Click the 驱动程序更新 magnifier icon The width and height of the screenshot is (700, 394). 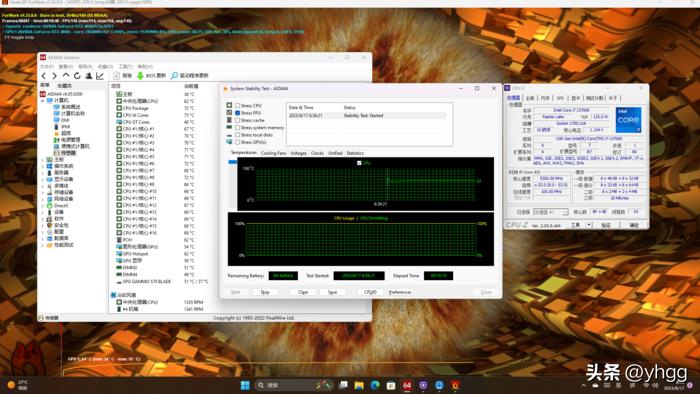point(175,76)
